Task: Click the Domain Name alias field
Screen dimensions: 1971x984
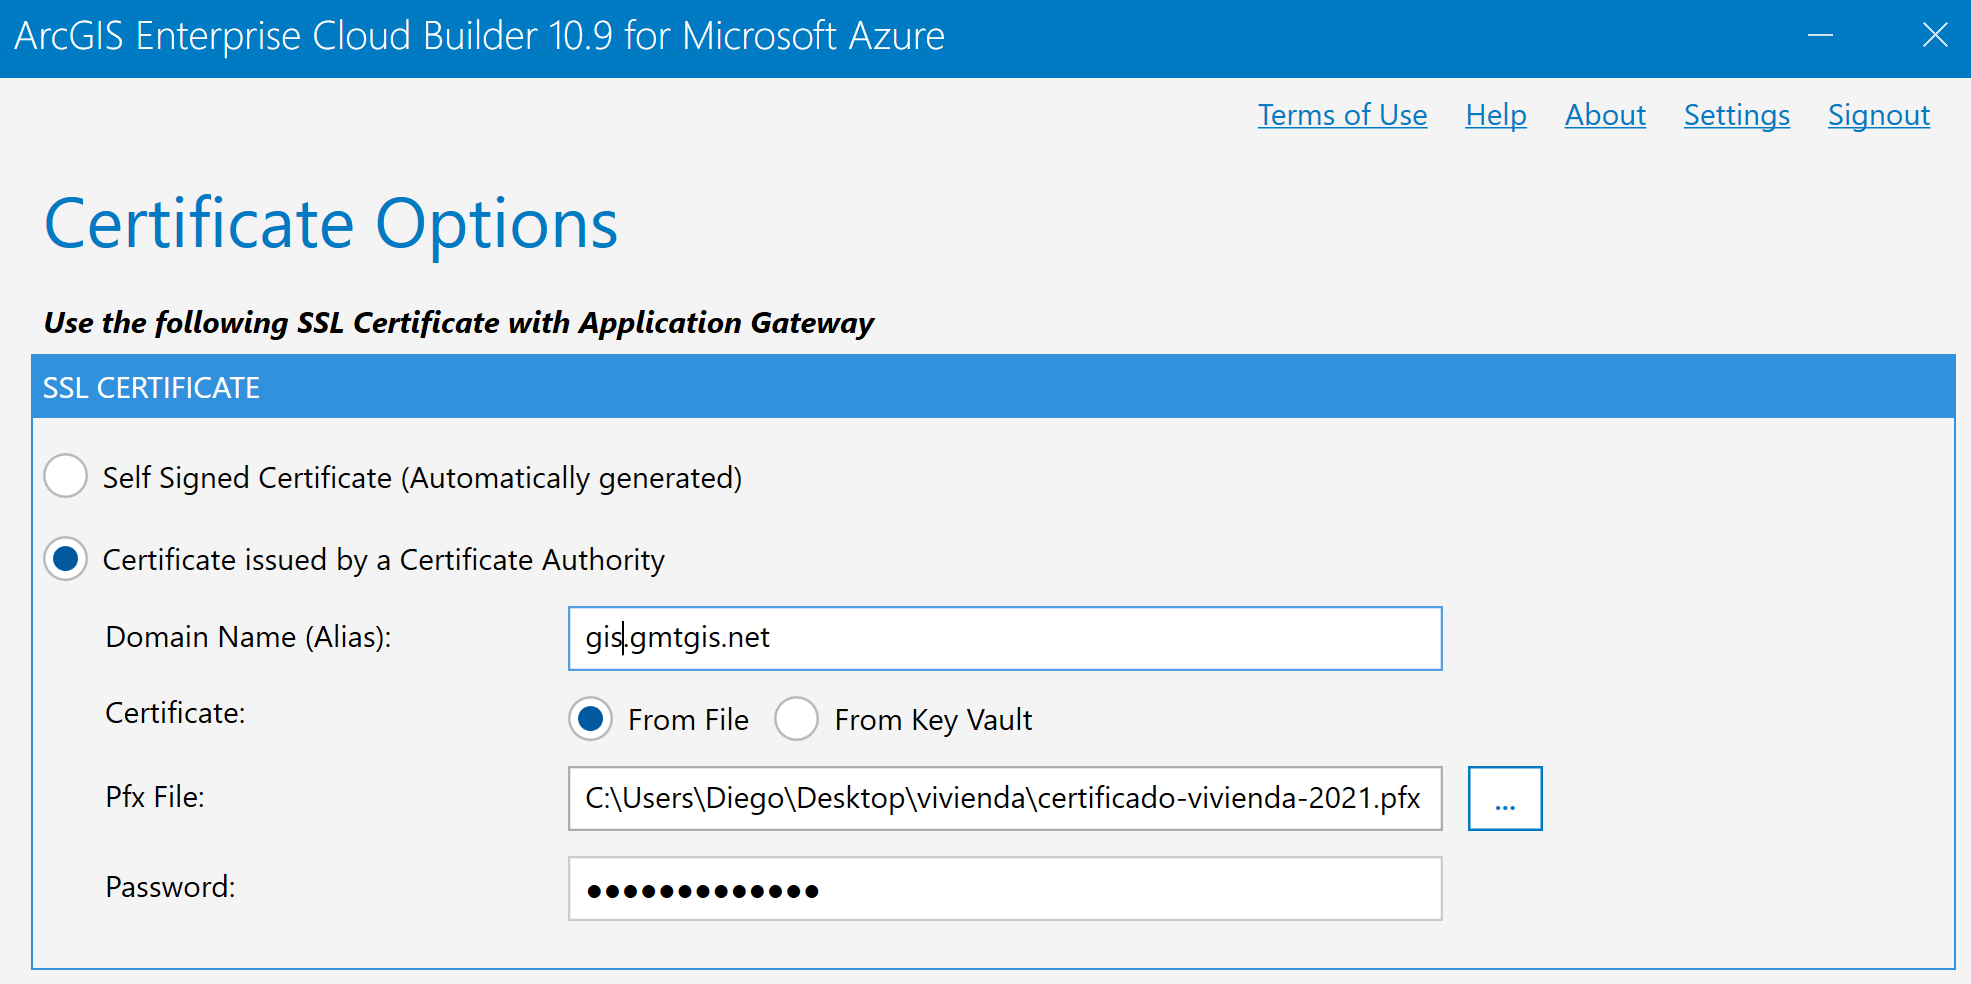Action: coord(1004,638)
